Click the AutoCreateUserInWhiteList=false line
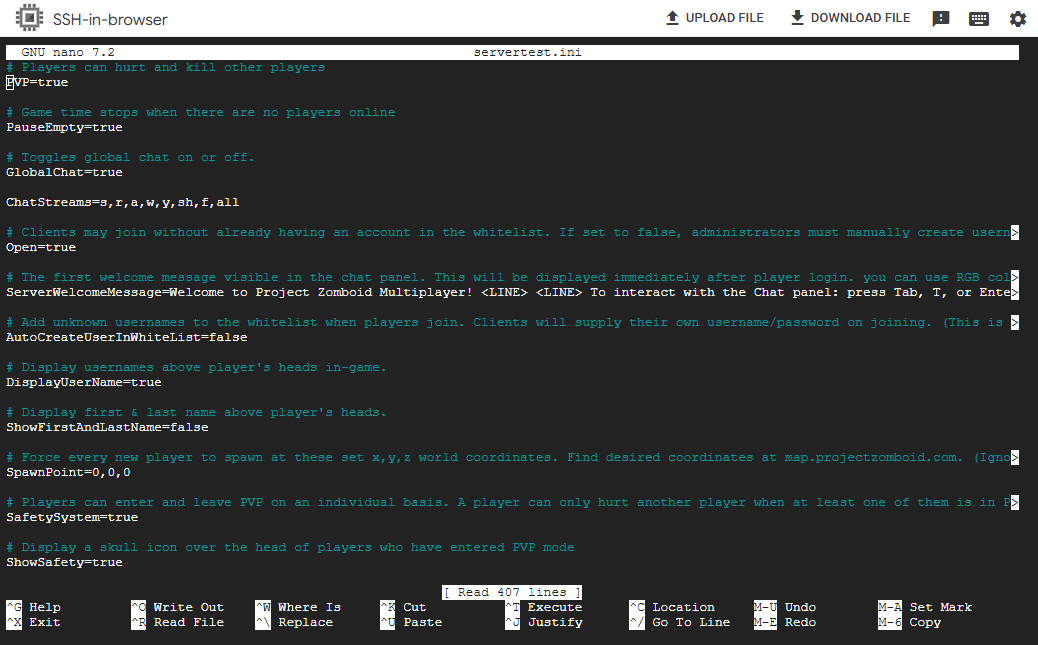Screen dimensions: 1038x645 [x=126, y=337]
